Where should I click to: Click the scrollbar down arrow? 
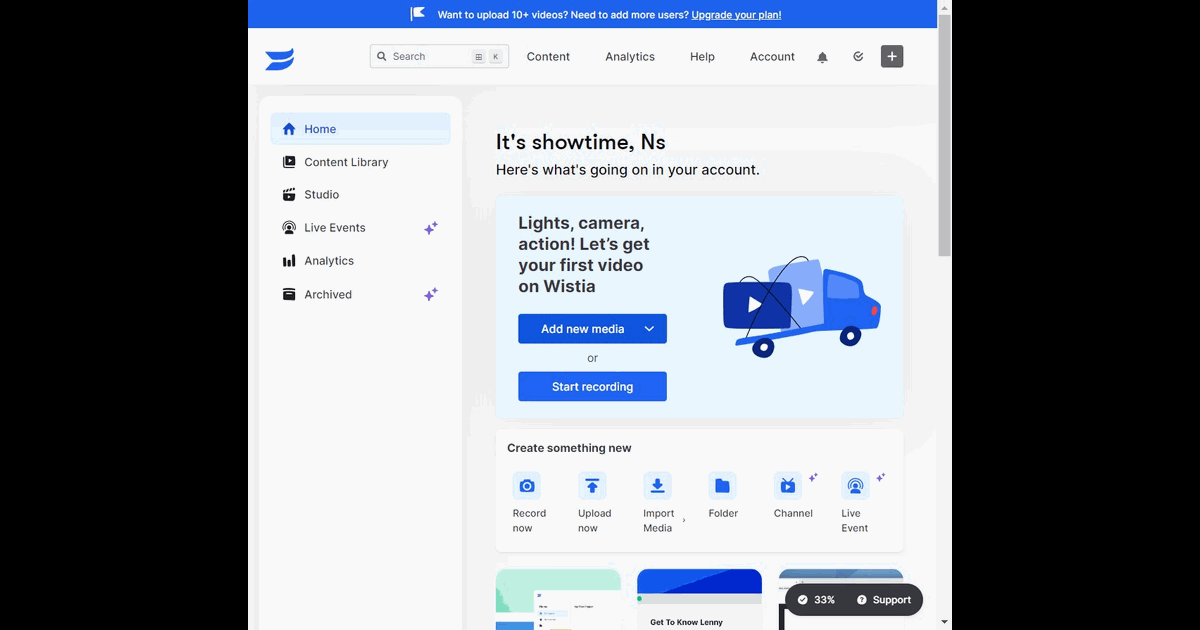[x=945, y=622]
